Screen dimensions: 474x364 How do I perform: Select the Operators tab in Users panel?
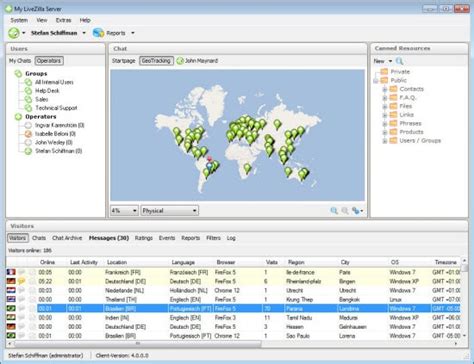point(49,61)
